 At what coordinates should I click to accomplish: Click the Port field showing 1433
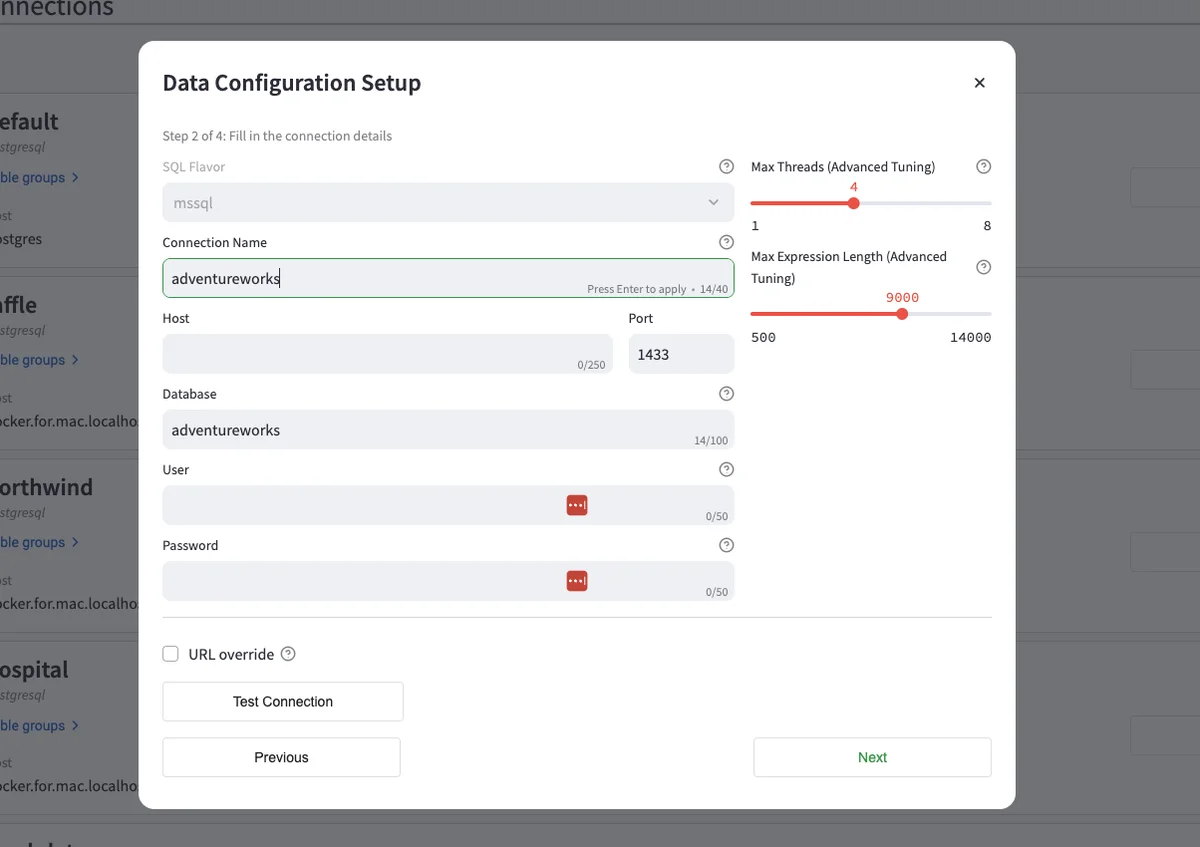680,355
